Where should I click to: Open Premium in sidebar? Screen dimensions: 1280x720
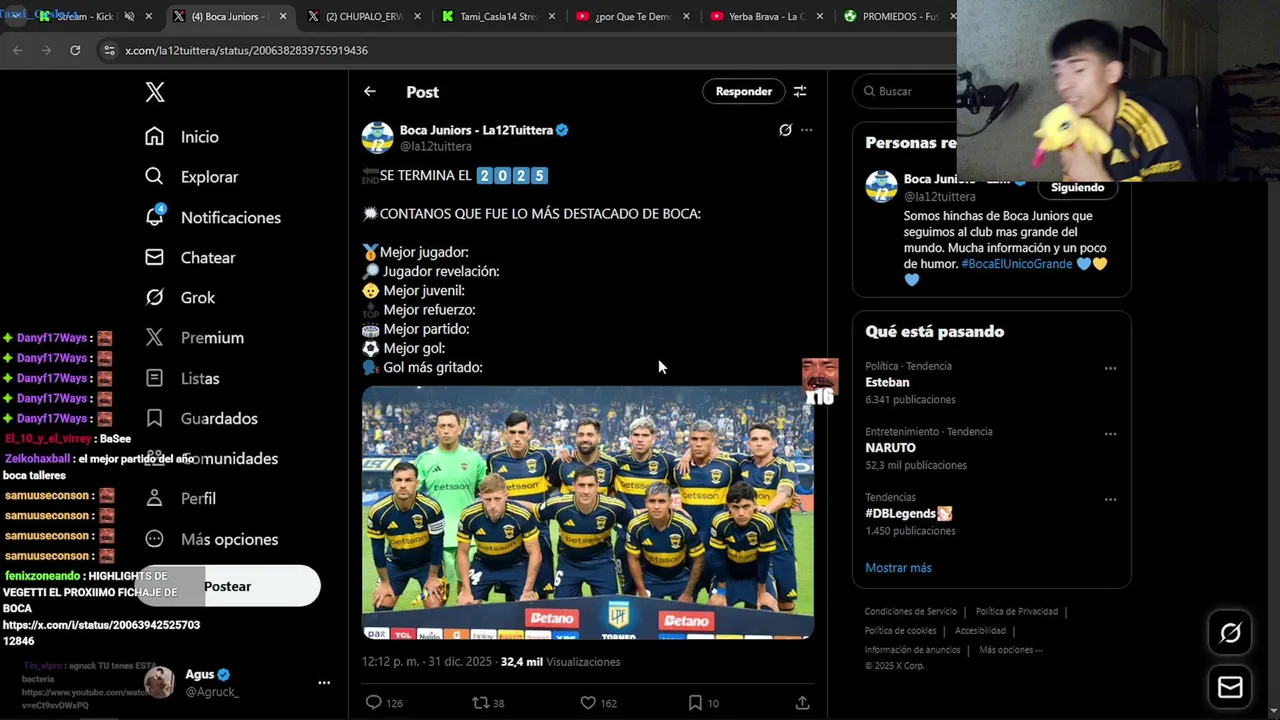194,338
